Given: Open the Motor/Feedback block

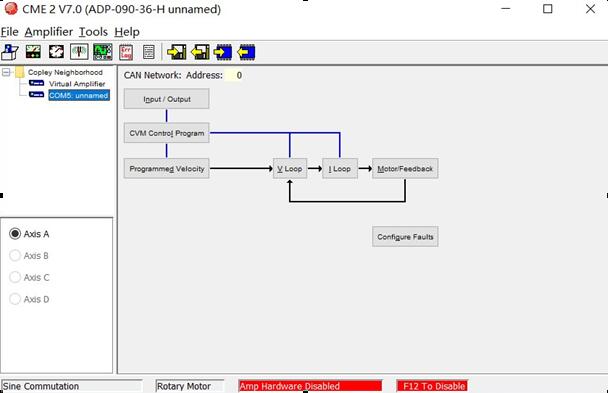Looking at the screenshot, I should pyautogui.click(x=405, y=169).
